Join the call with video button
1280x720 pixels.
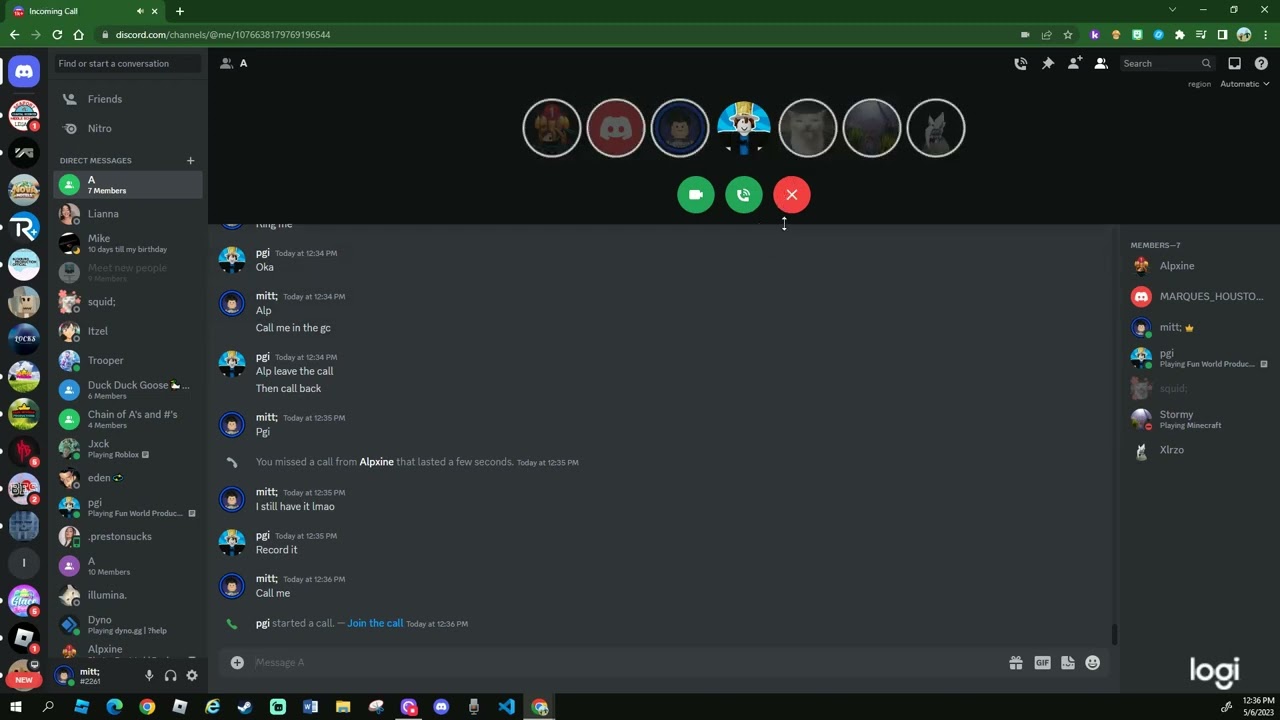click(696, 195)
